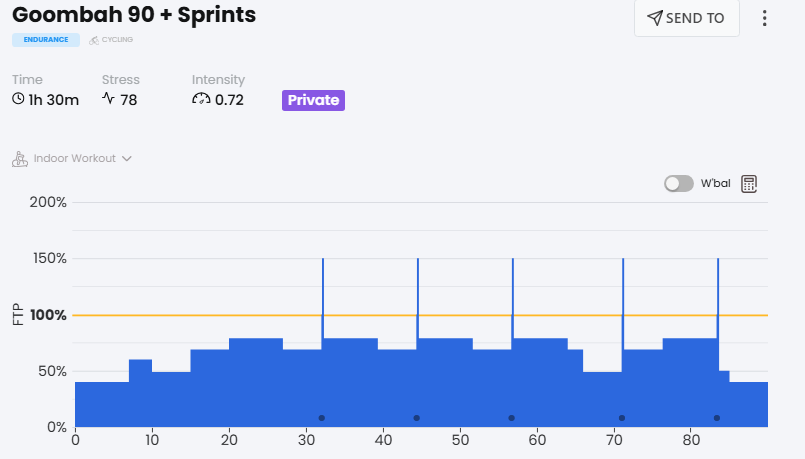Open the three-dot more options menu
This screenshot has height=459, width=805.
tap(765, 18)
